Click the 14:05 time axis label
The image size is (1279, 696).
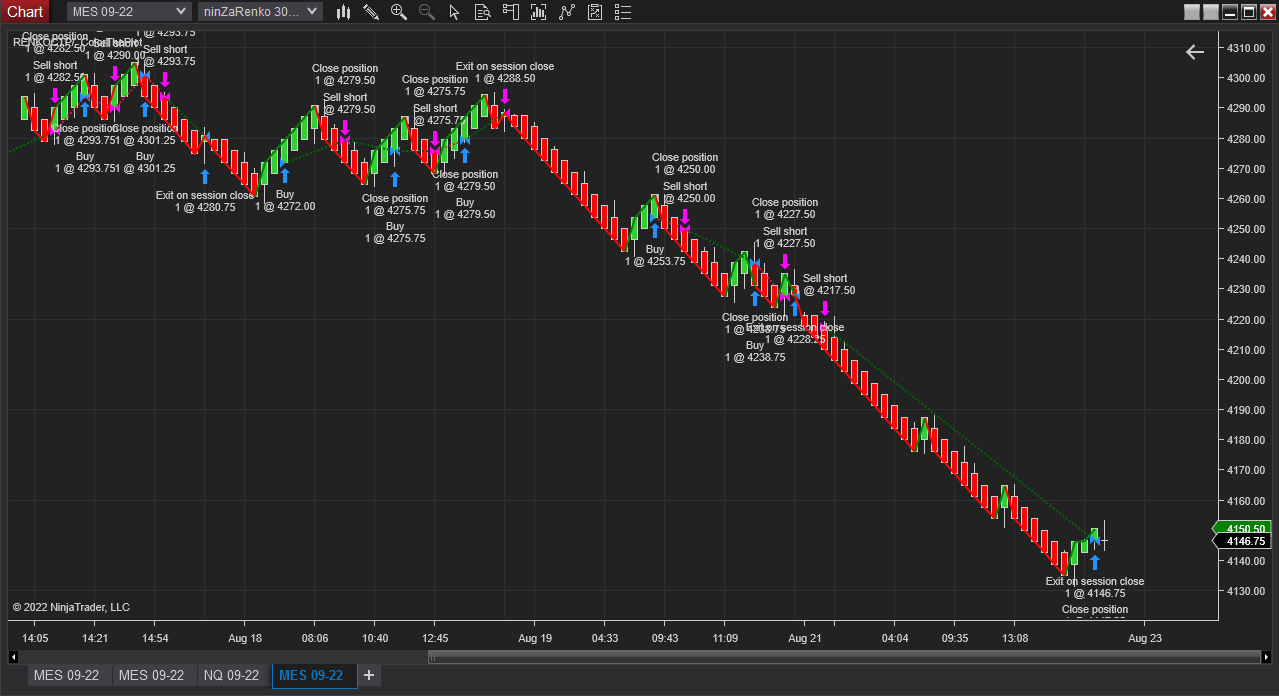click(35, 638)
